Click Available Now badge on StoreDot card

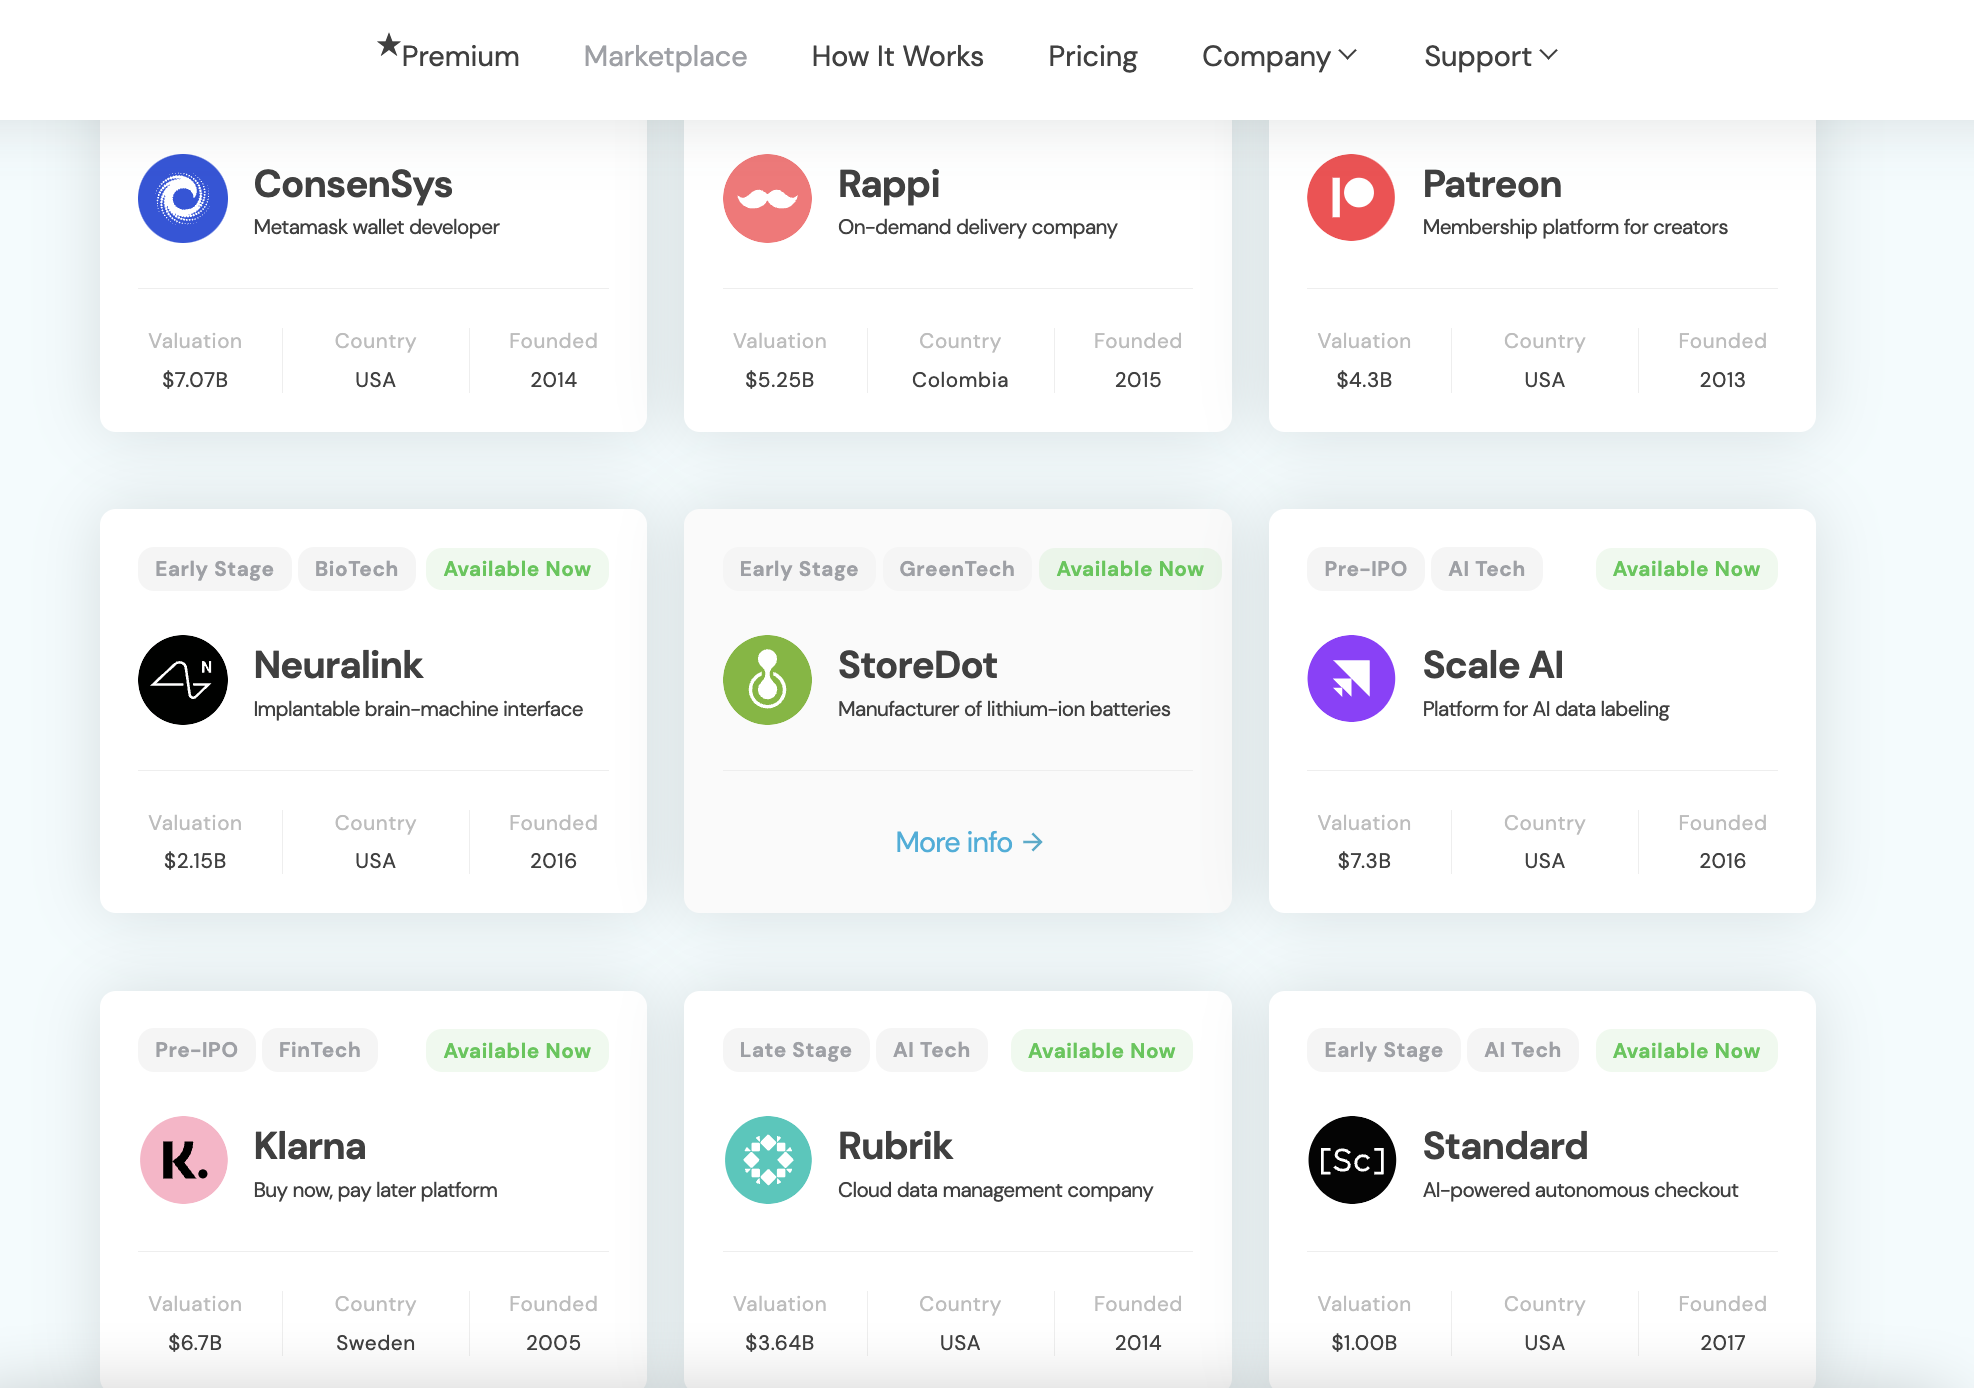click(x=1129, y=569)
